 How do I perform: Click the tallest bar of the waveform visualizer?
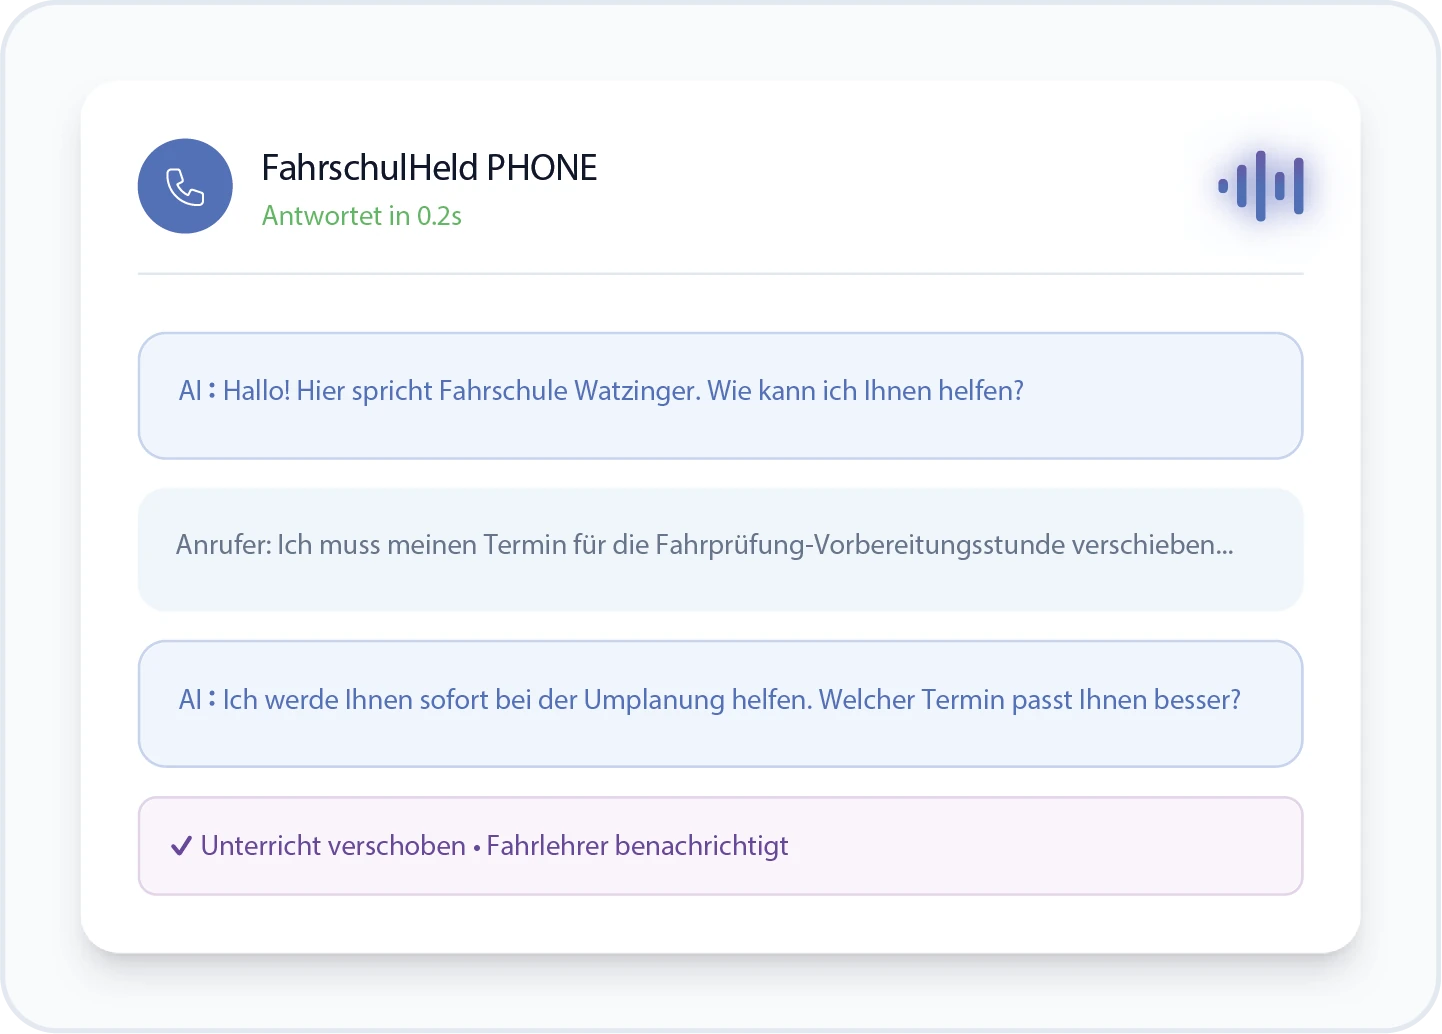(x=1260, y=185)
